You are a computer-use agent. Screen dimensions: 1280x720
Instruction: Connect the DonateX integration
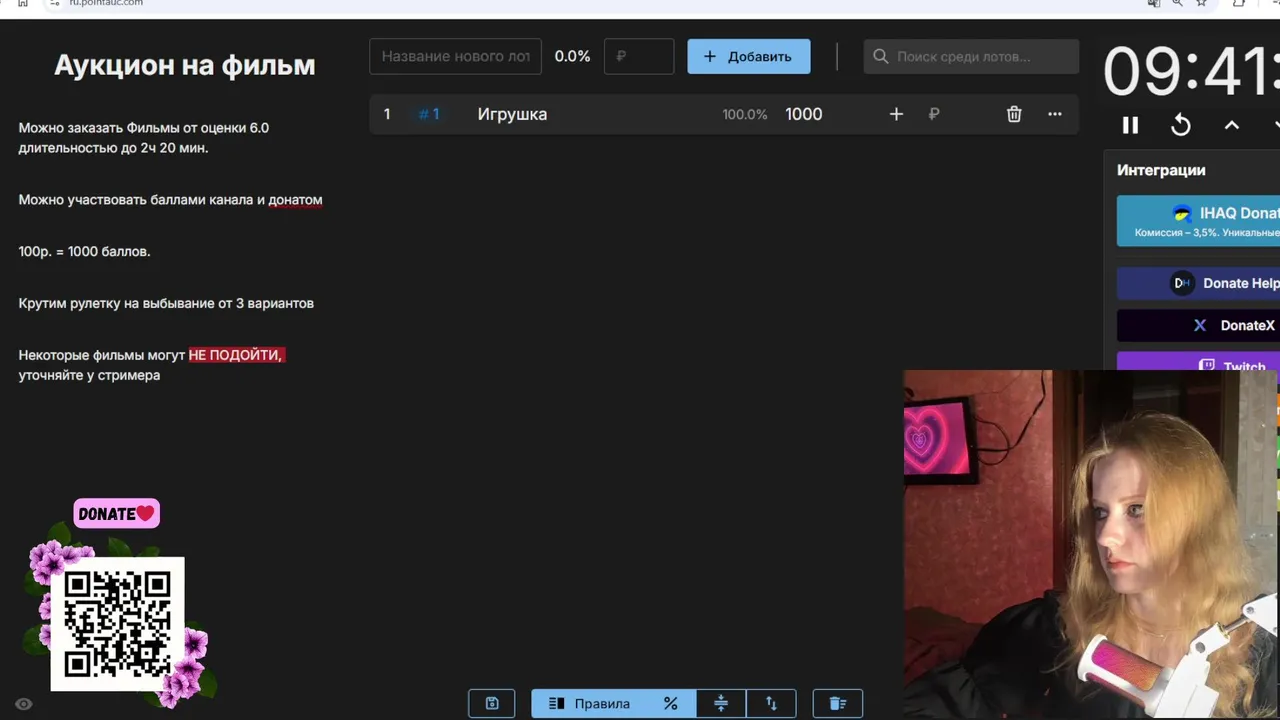click(x=1198, y=325)
